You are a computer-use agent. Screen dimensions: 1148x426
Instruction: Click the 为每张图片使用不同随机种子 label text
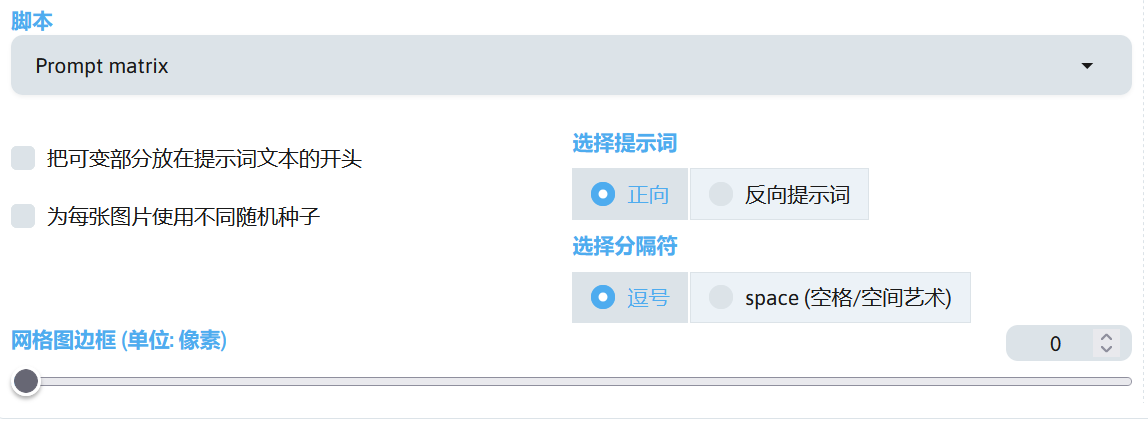pos(183,216)
